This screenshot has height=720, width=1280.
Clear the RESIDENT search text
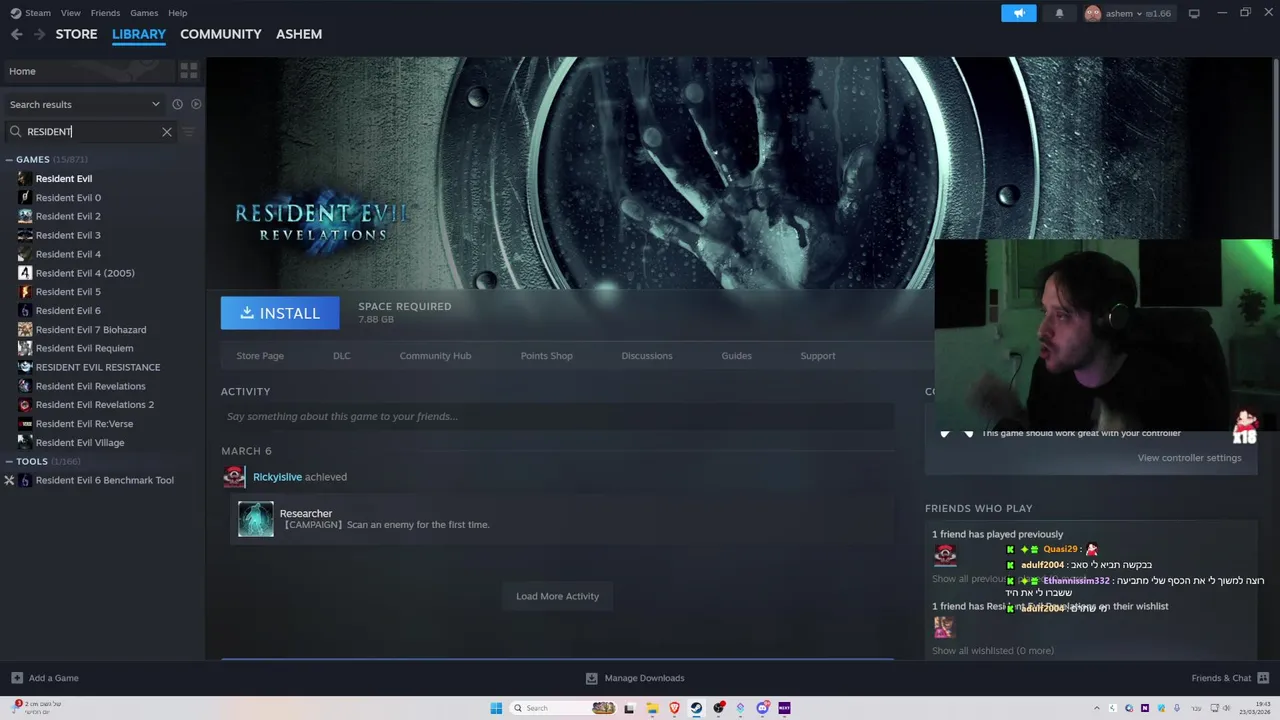click(x=167, y=132)
